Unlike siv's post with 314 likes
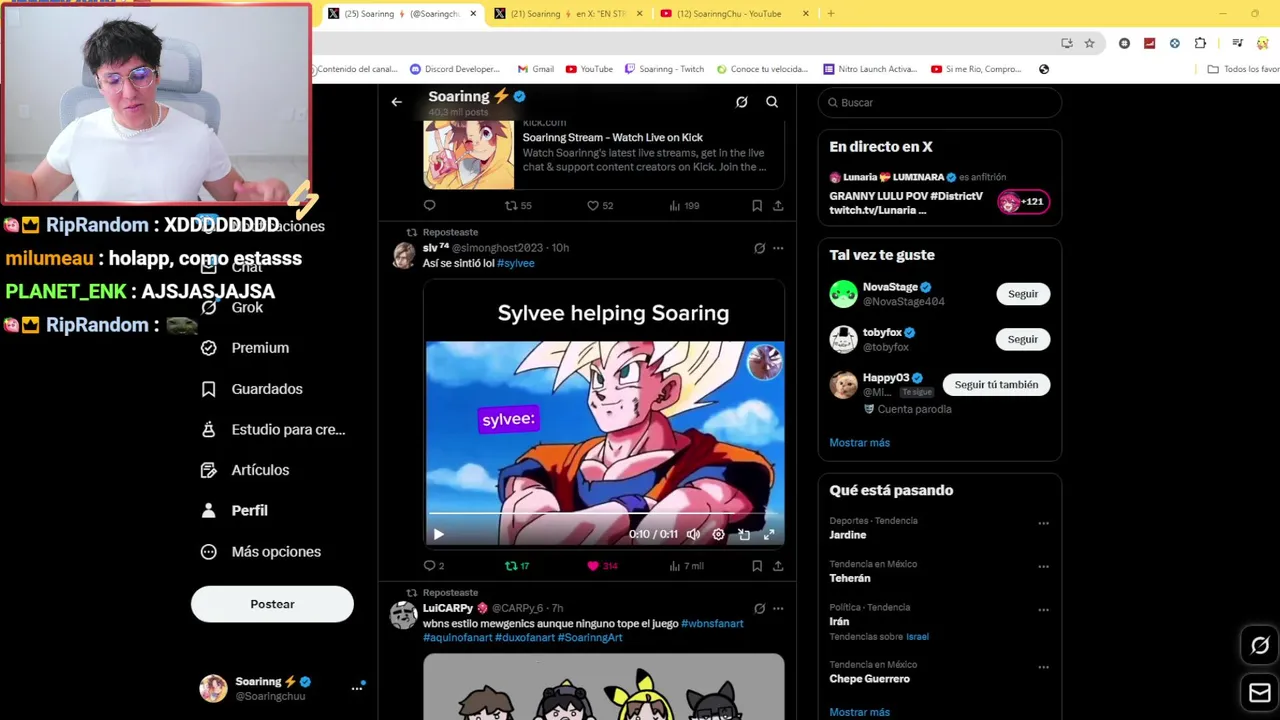1280x720 pixels. pos(602,566)
